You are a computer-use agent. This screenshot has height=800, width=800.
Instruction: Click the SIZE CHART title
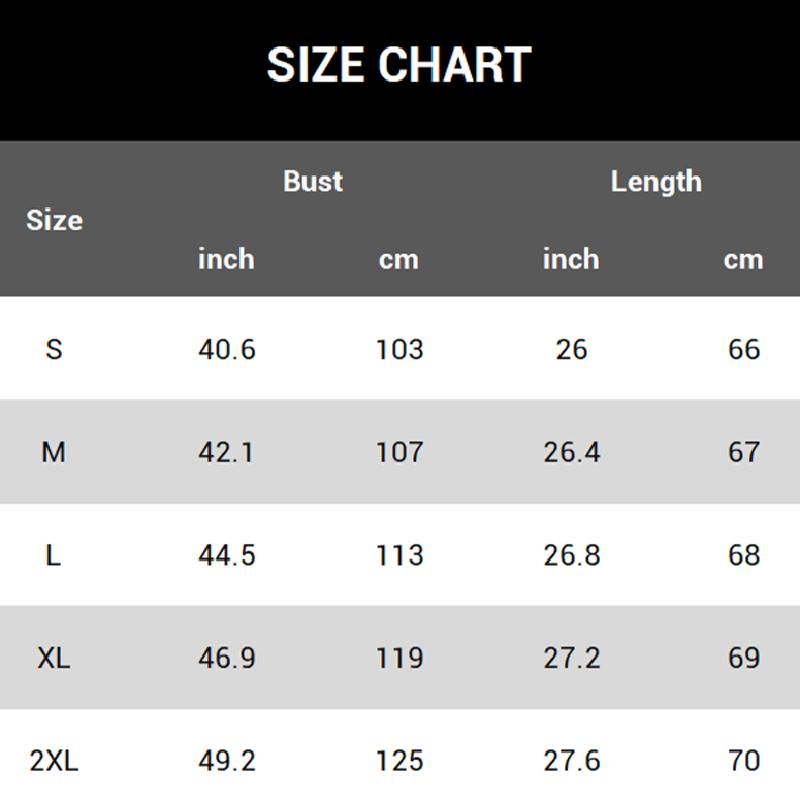point(398,65)
